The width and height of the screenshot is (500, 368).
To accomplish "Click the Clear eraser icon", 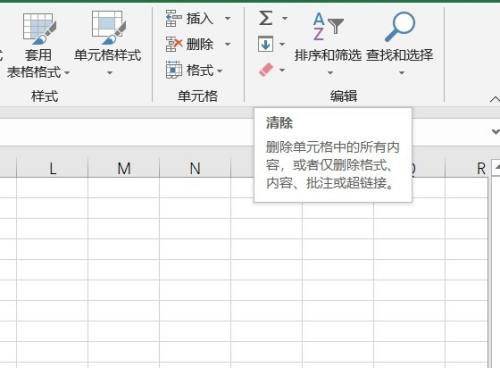I will coord(266,69).
